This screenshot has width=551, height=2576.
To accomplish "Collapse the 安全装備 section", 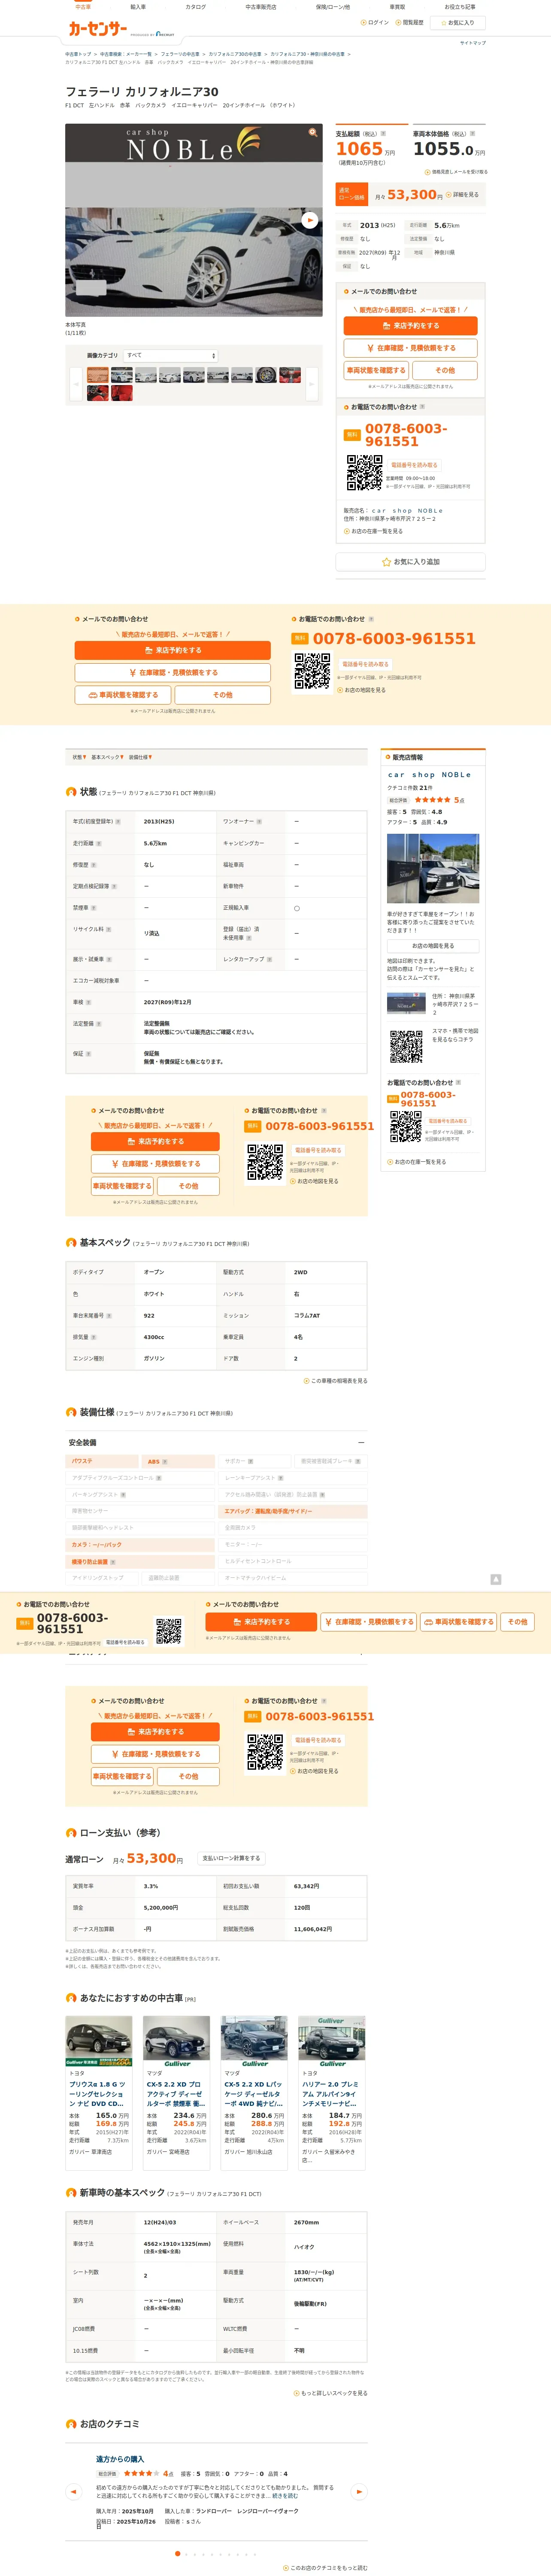I will tap(361, 1442).
